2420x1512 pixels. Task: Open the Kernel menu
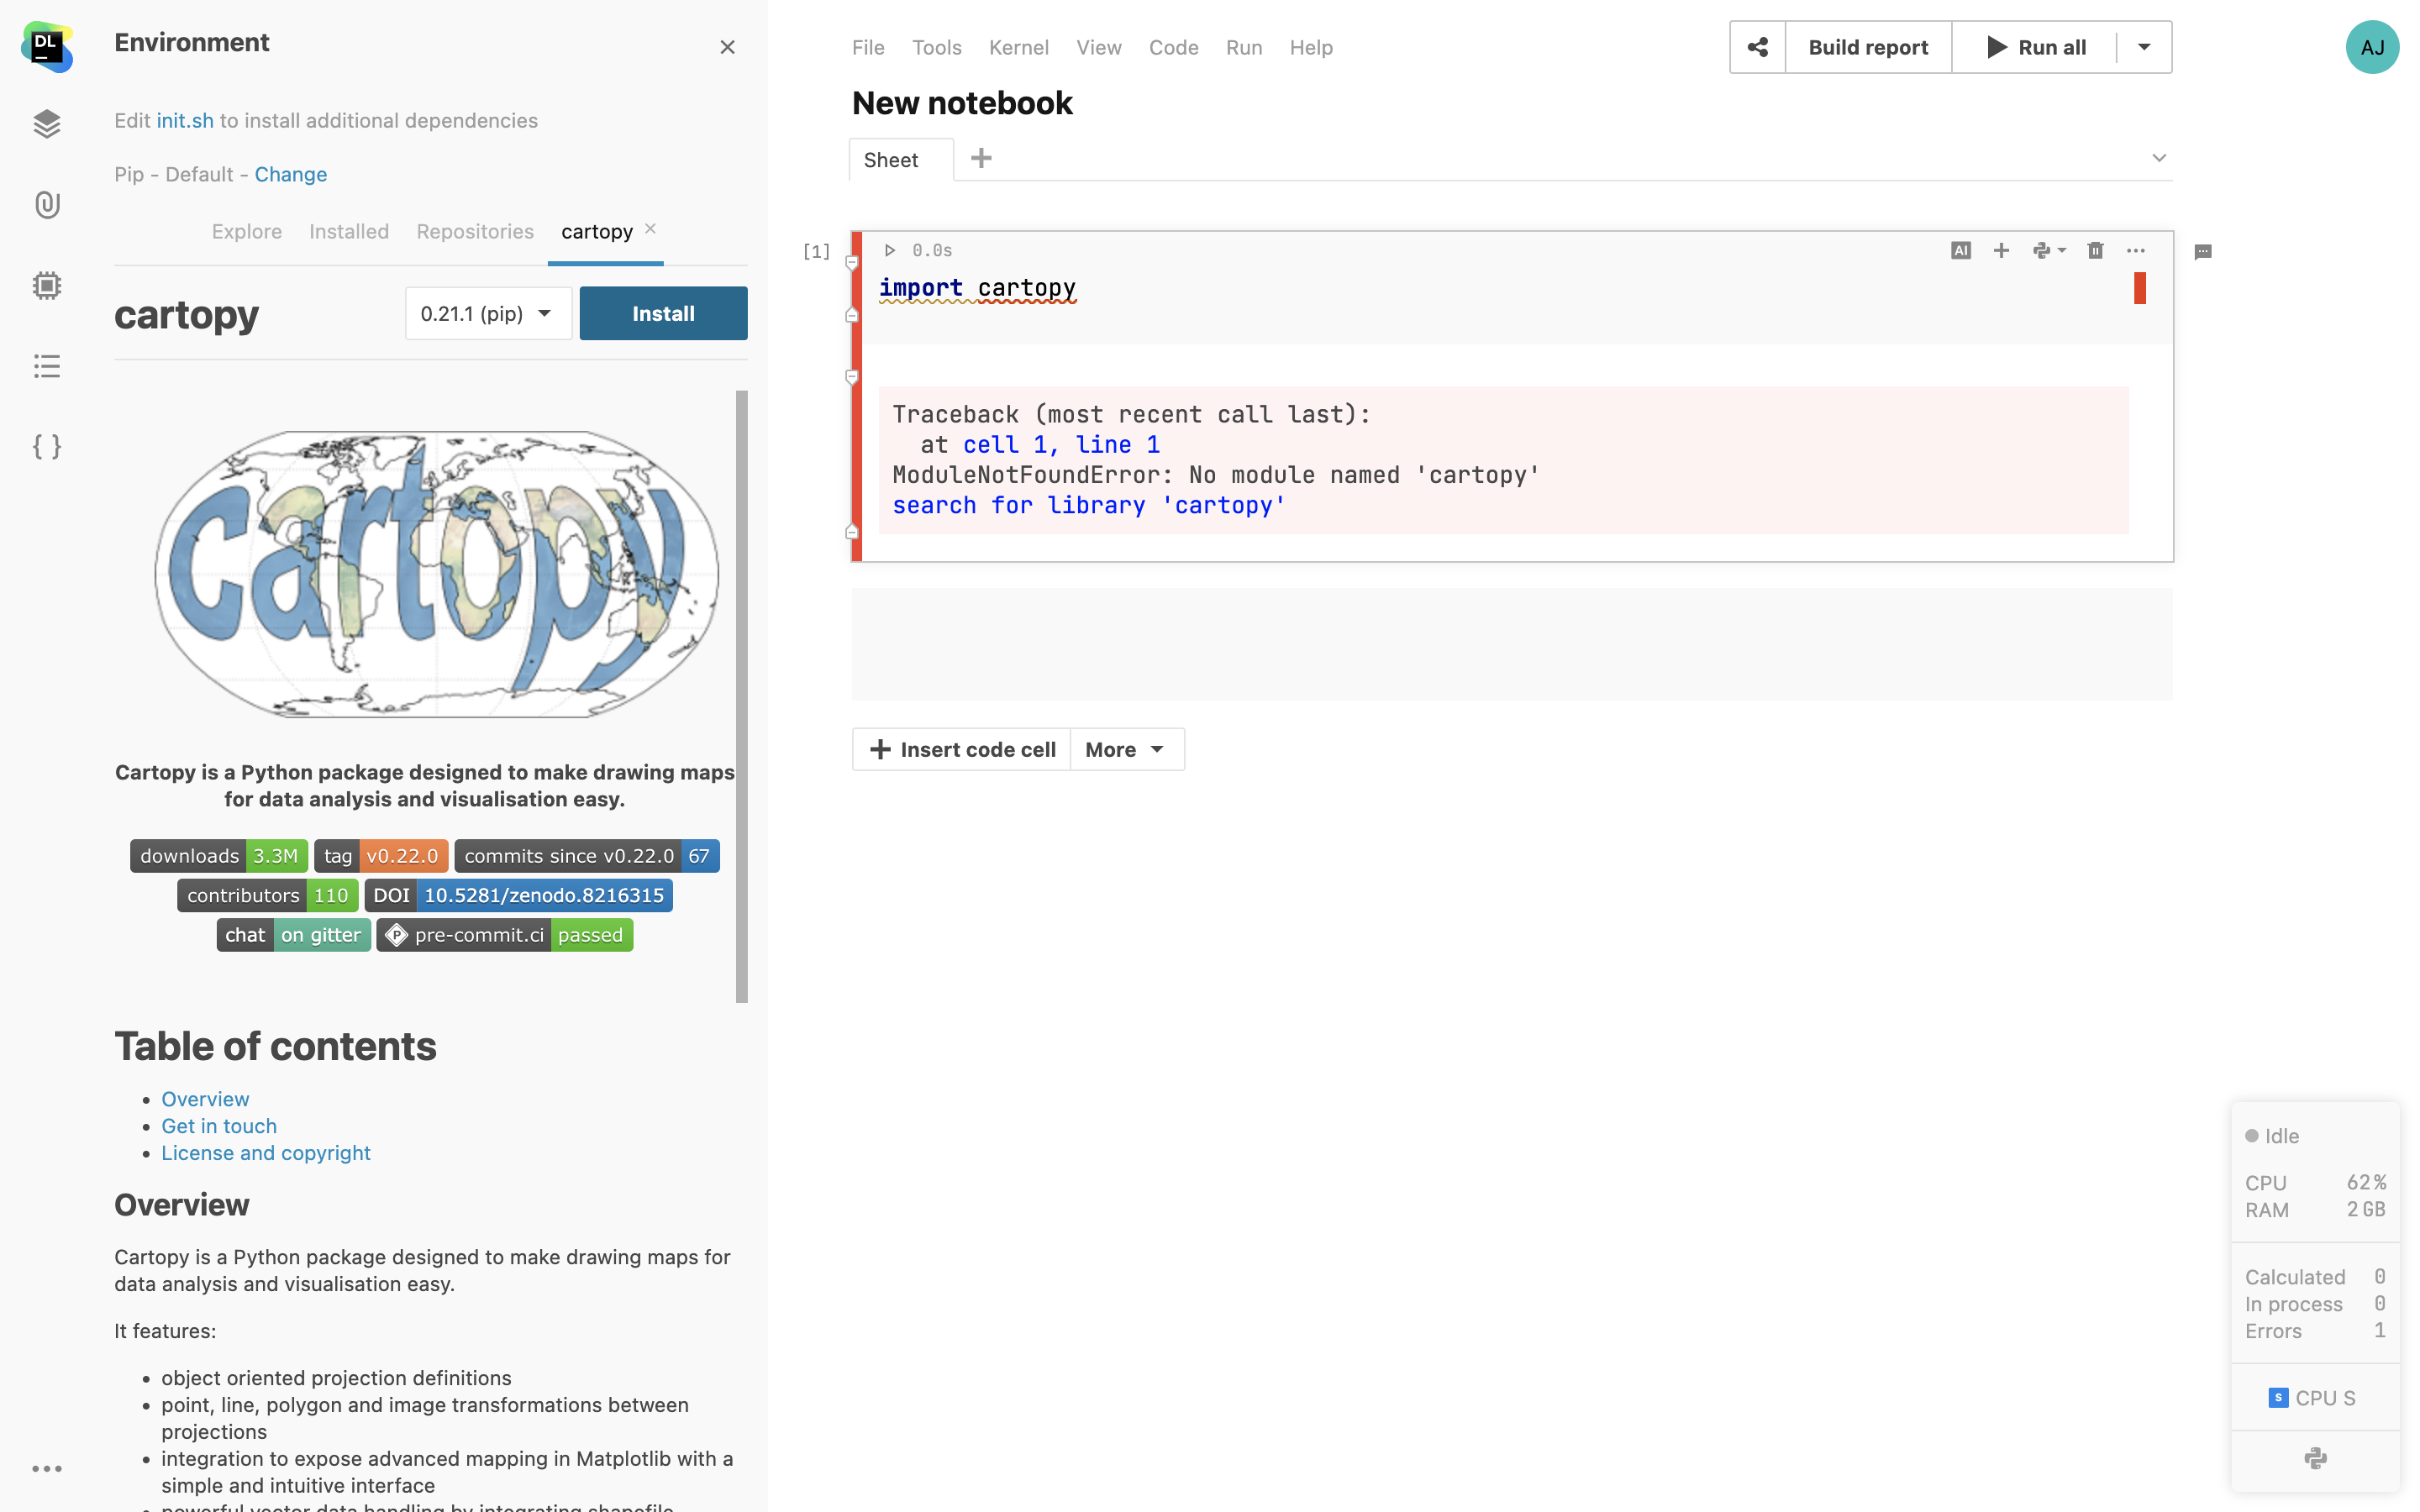click(1018, 47)
